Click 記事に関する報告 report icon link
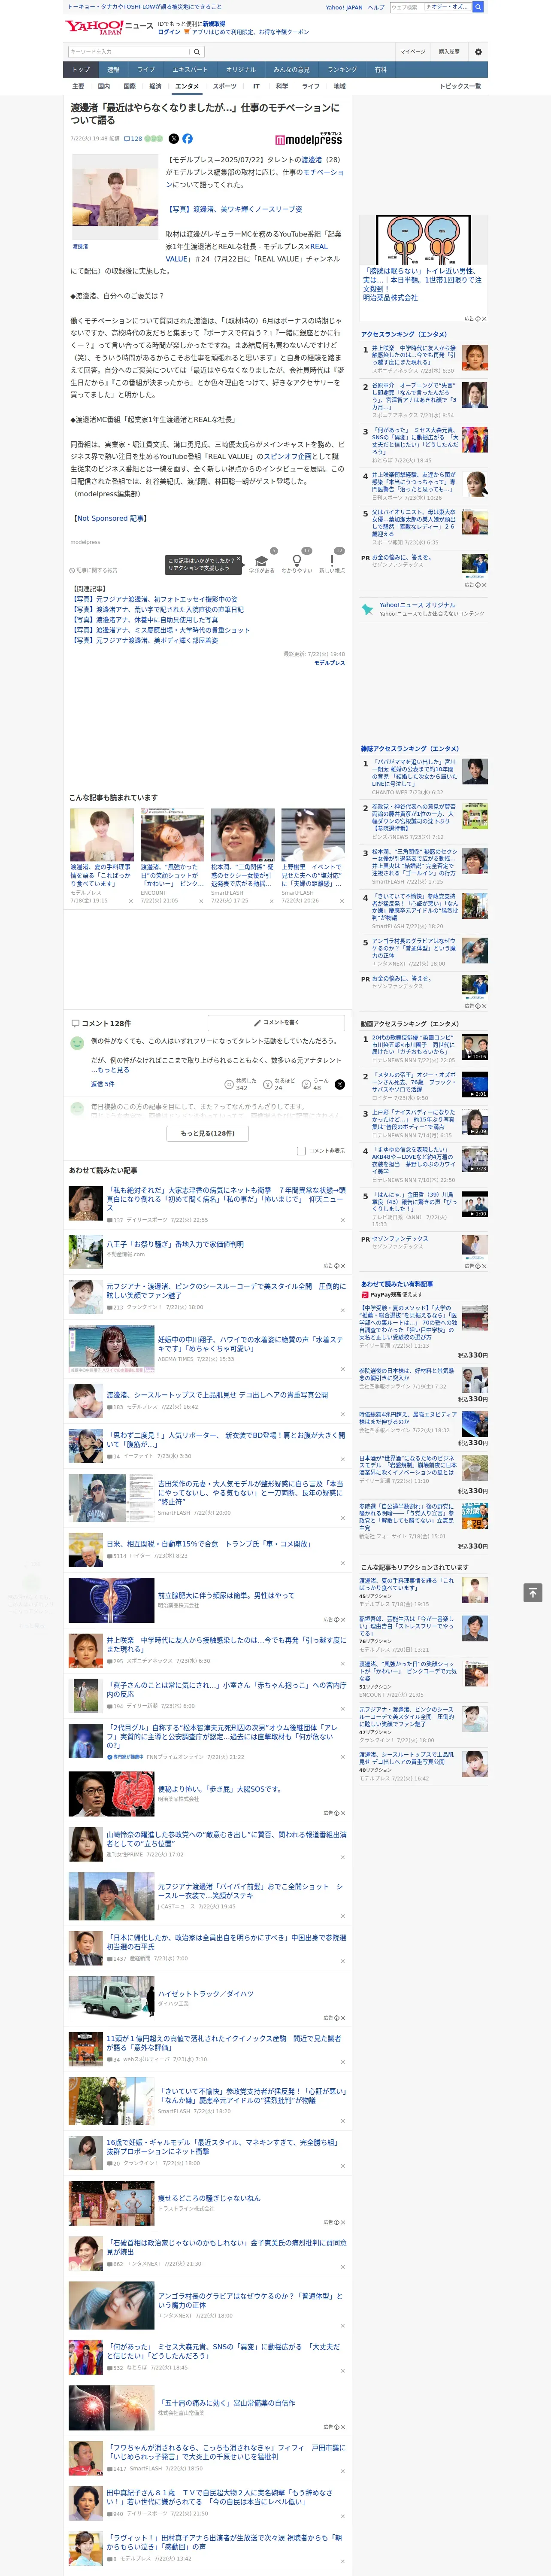This screenshot has width=551, height=2576. (94, 570)
